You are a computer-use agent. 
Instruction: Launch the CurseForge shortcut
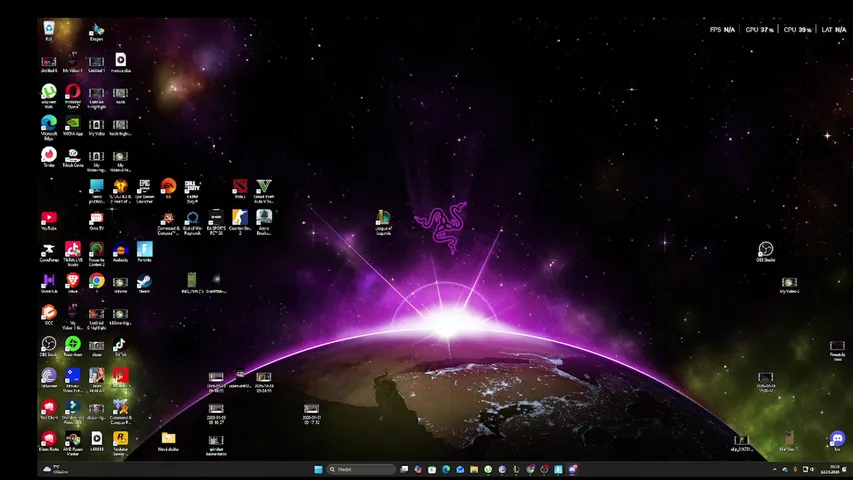49,252
